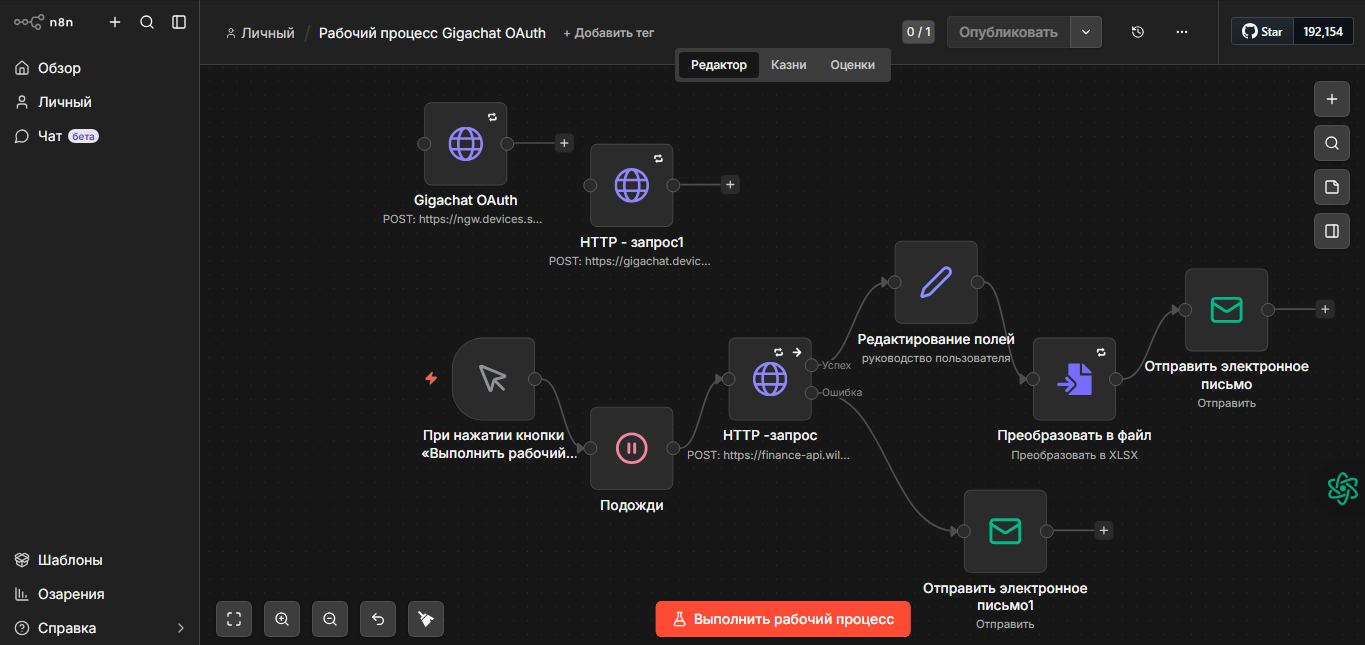
Task: Click the Ошибка output connector
Action: [x=811, y=392]
